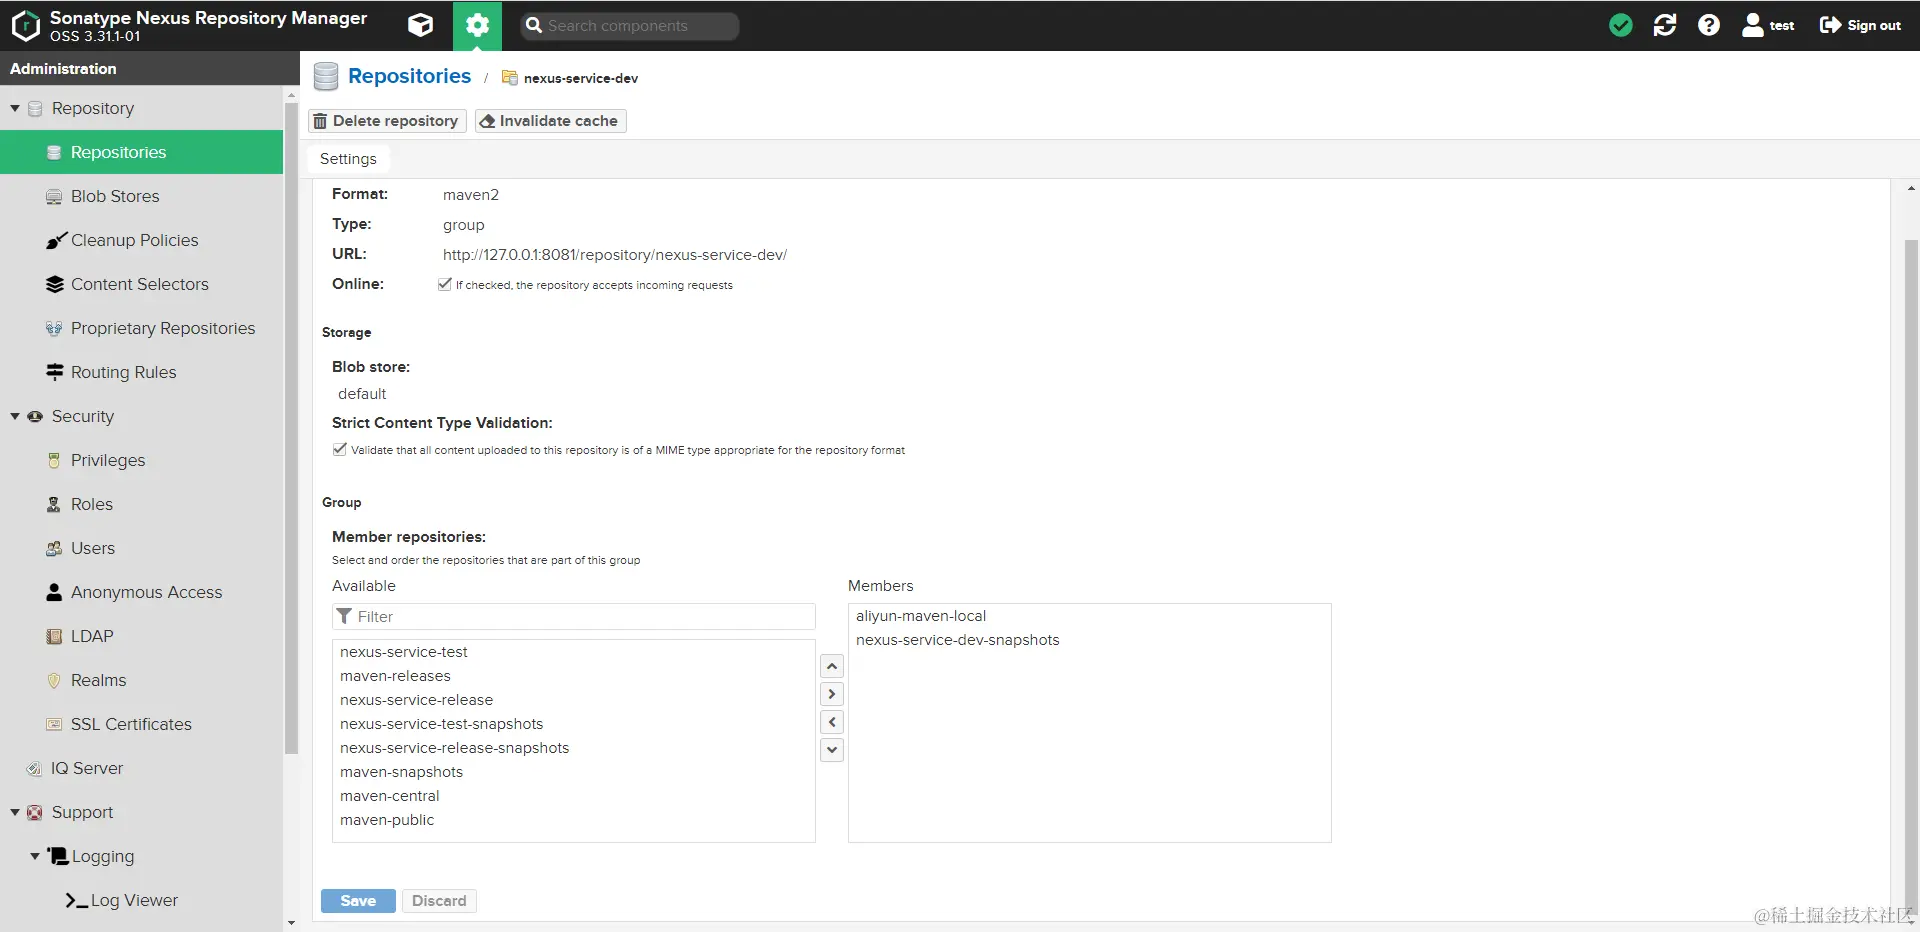Click the Sign out button
1920x932 pixels.
1860,25
